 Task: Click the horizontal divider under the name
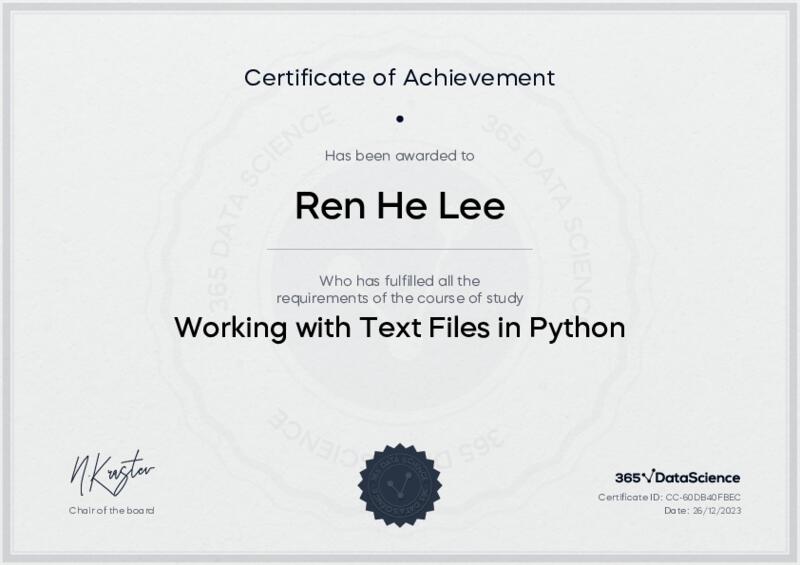[x=400, y=249]
